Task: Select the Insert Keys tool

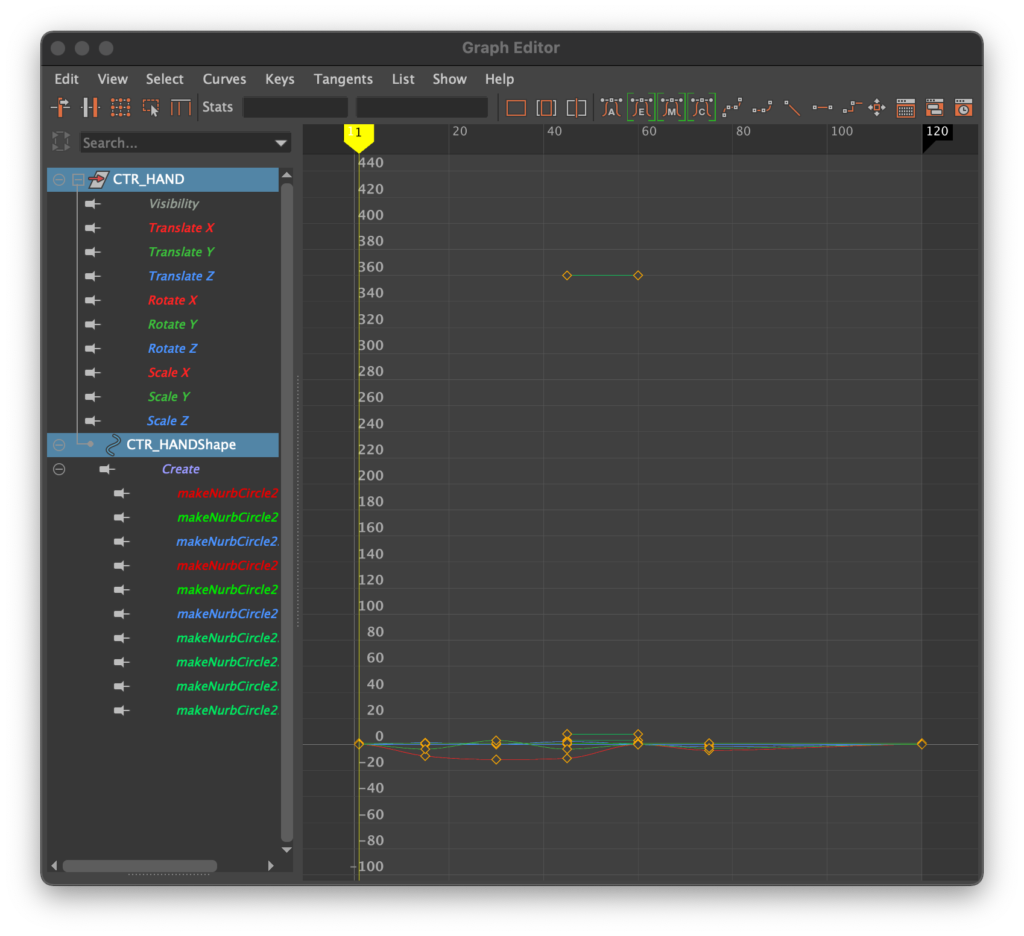Action: point(90,107)
